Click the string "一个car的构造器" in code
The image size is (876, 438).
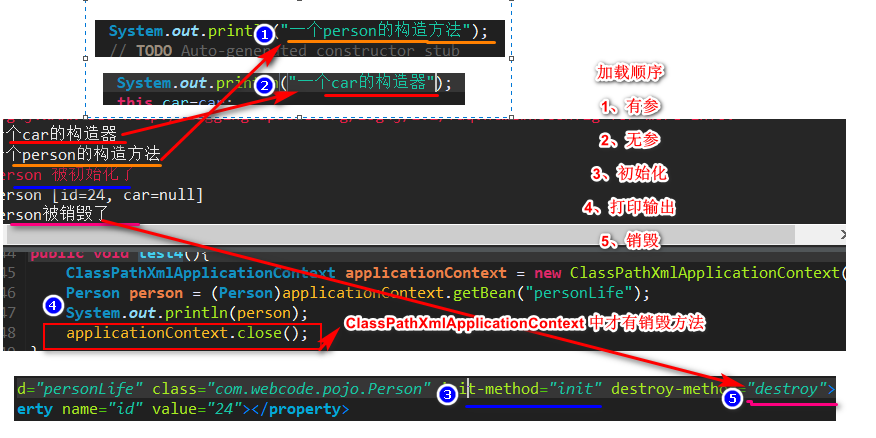pyautogui.click(x=362, y=83)
